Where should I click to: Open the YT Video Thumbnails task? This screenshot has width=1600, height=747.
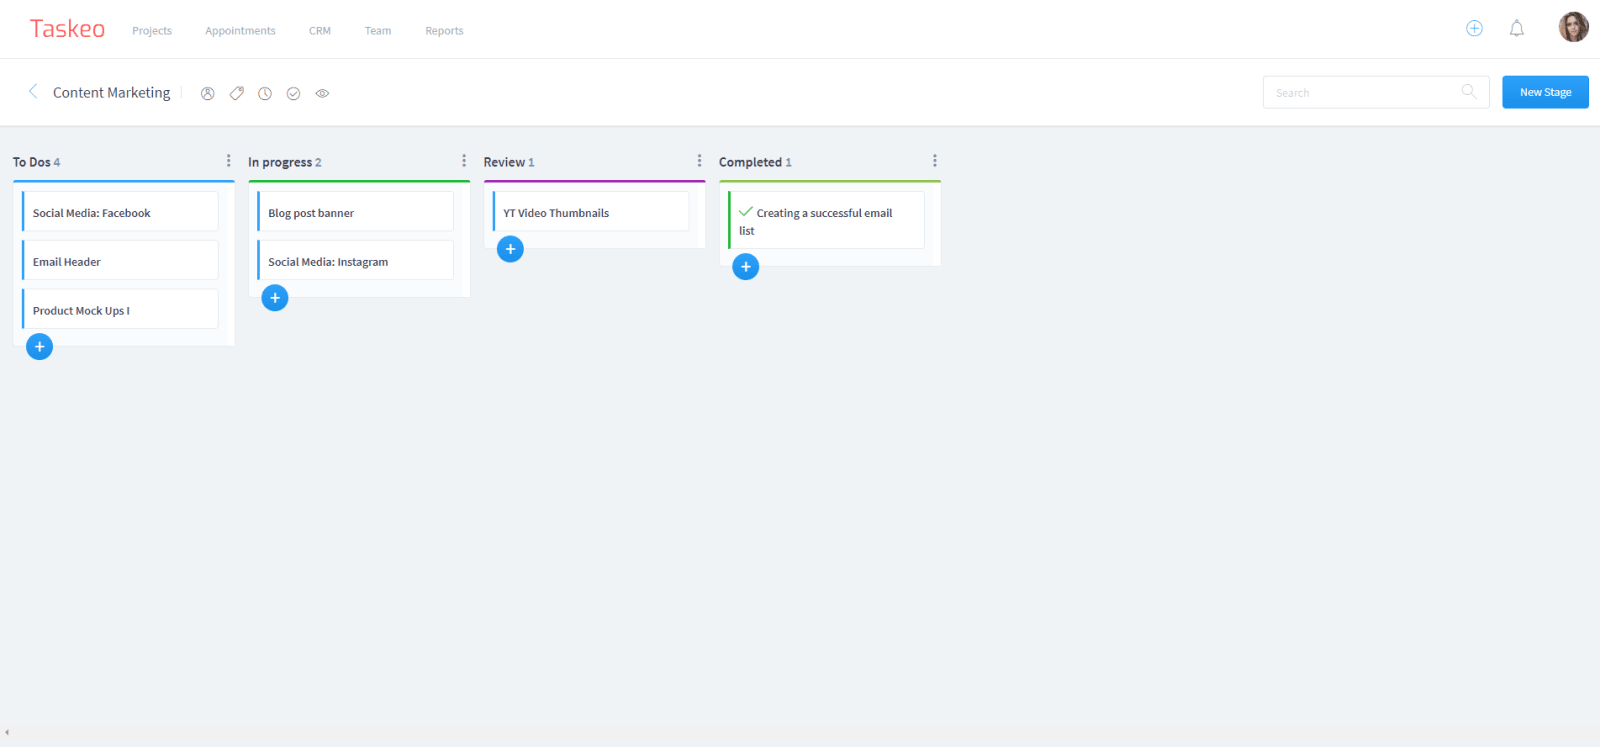(x=591, y=212)
